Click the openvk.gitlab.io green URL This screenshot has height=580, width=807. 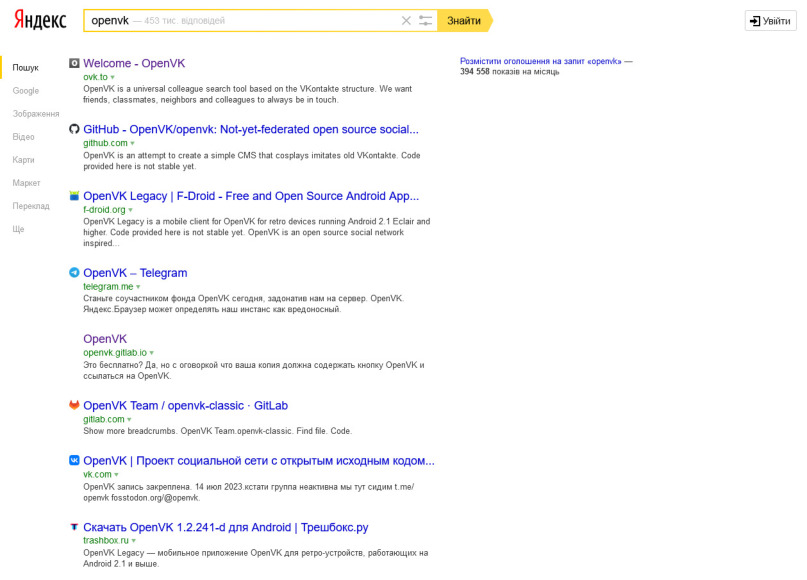[x=115, y=353]
